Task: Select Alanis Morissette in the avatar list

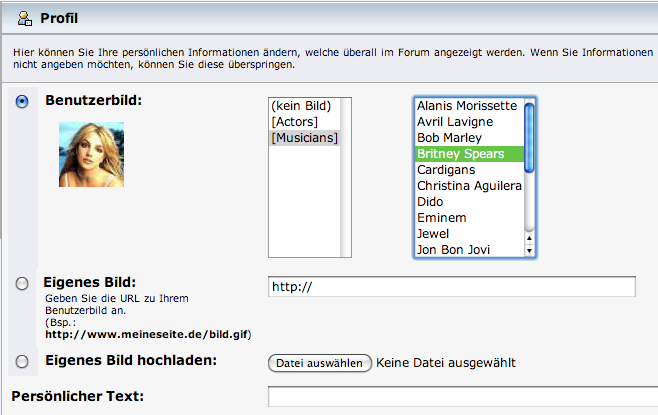Action: (469, 106)
